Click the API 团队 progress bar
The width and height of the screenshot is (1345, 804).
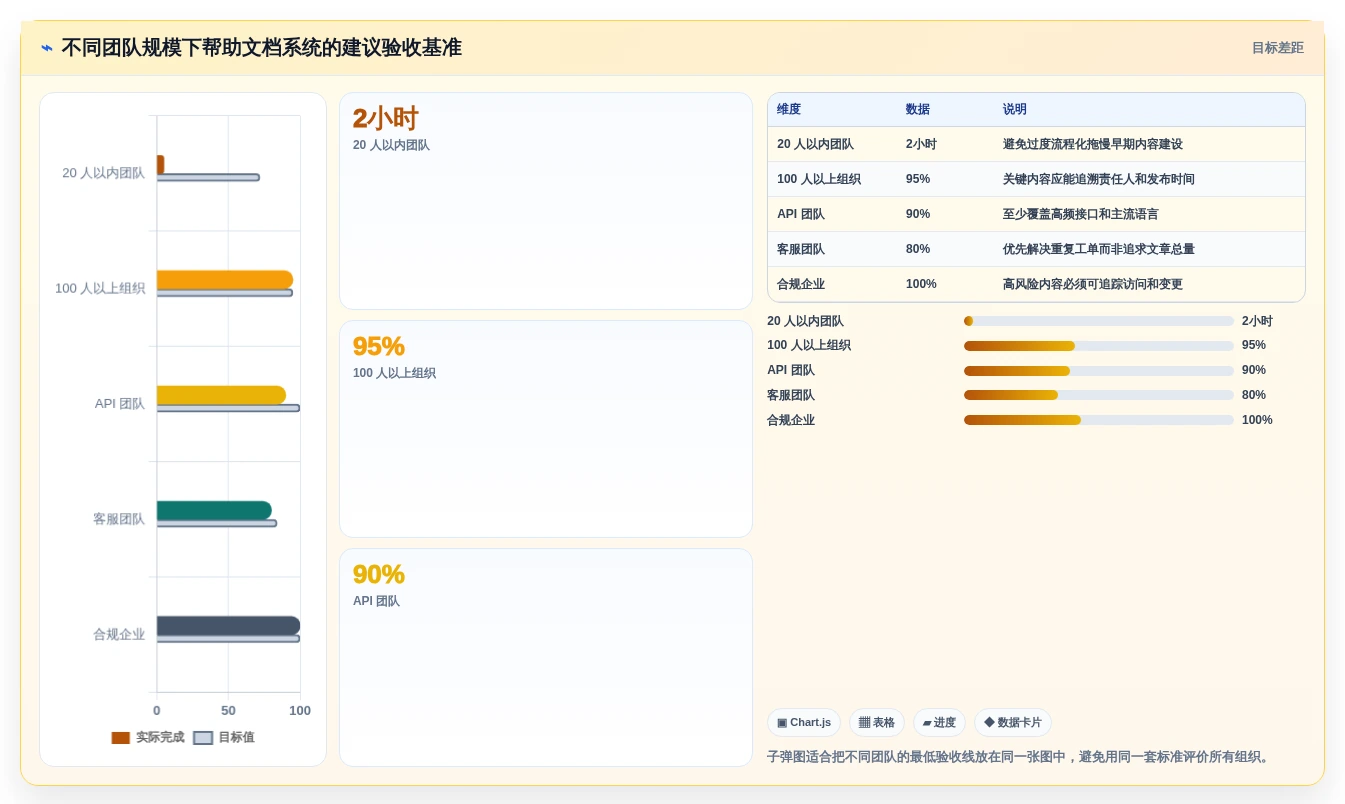click(x=1098, y=371)
